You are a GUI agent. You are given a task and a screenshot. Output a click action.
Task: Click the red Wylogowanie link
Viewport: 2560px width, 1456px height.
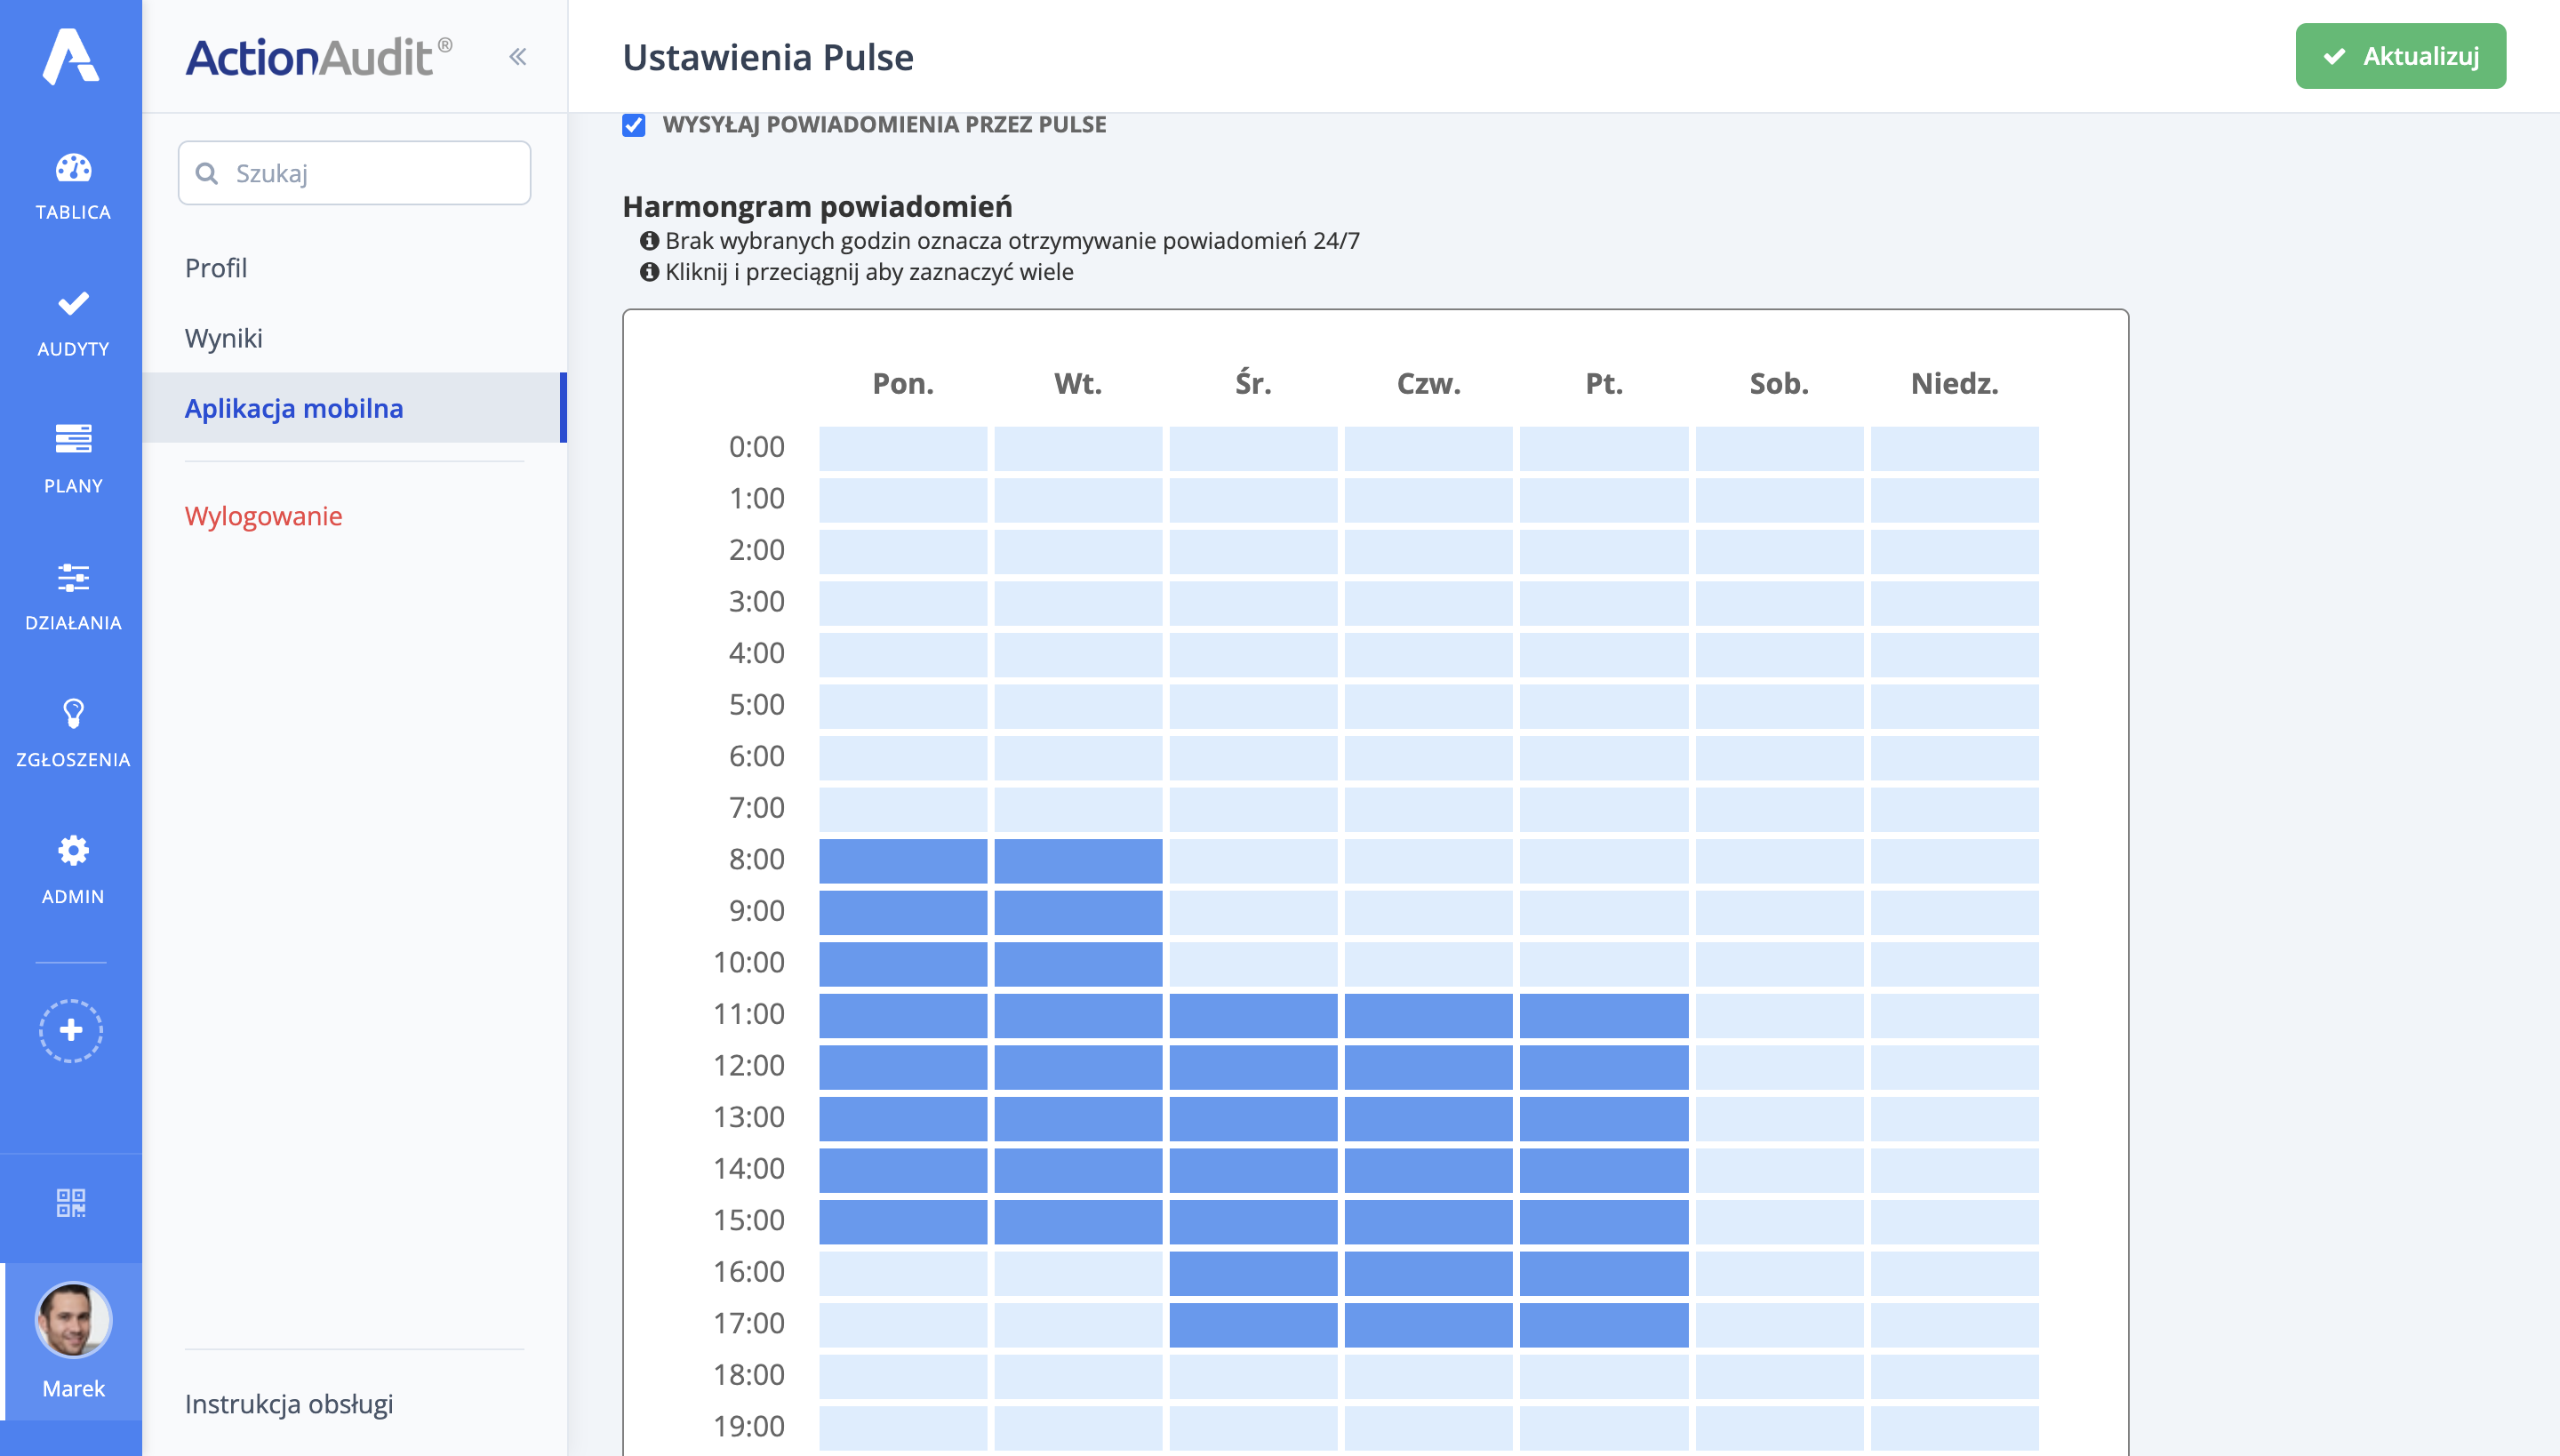pyautogui.click(x=264, y=516)
